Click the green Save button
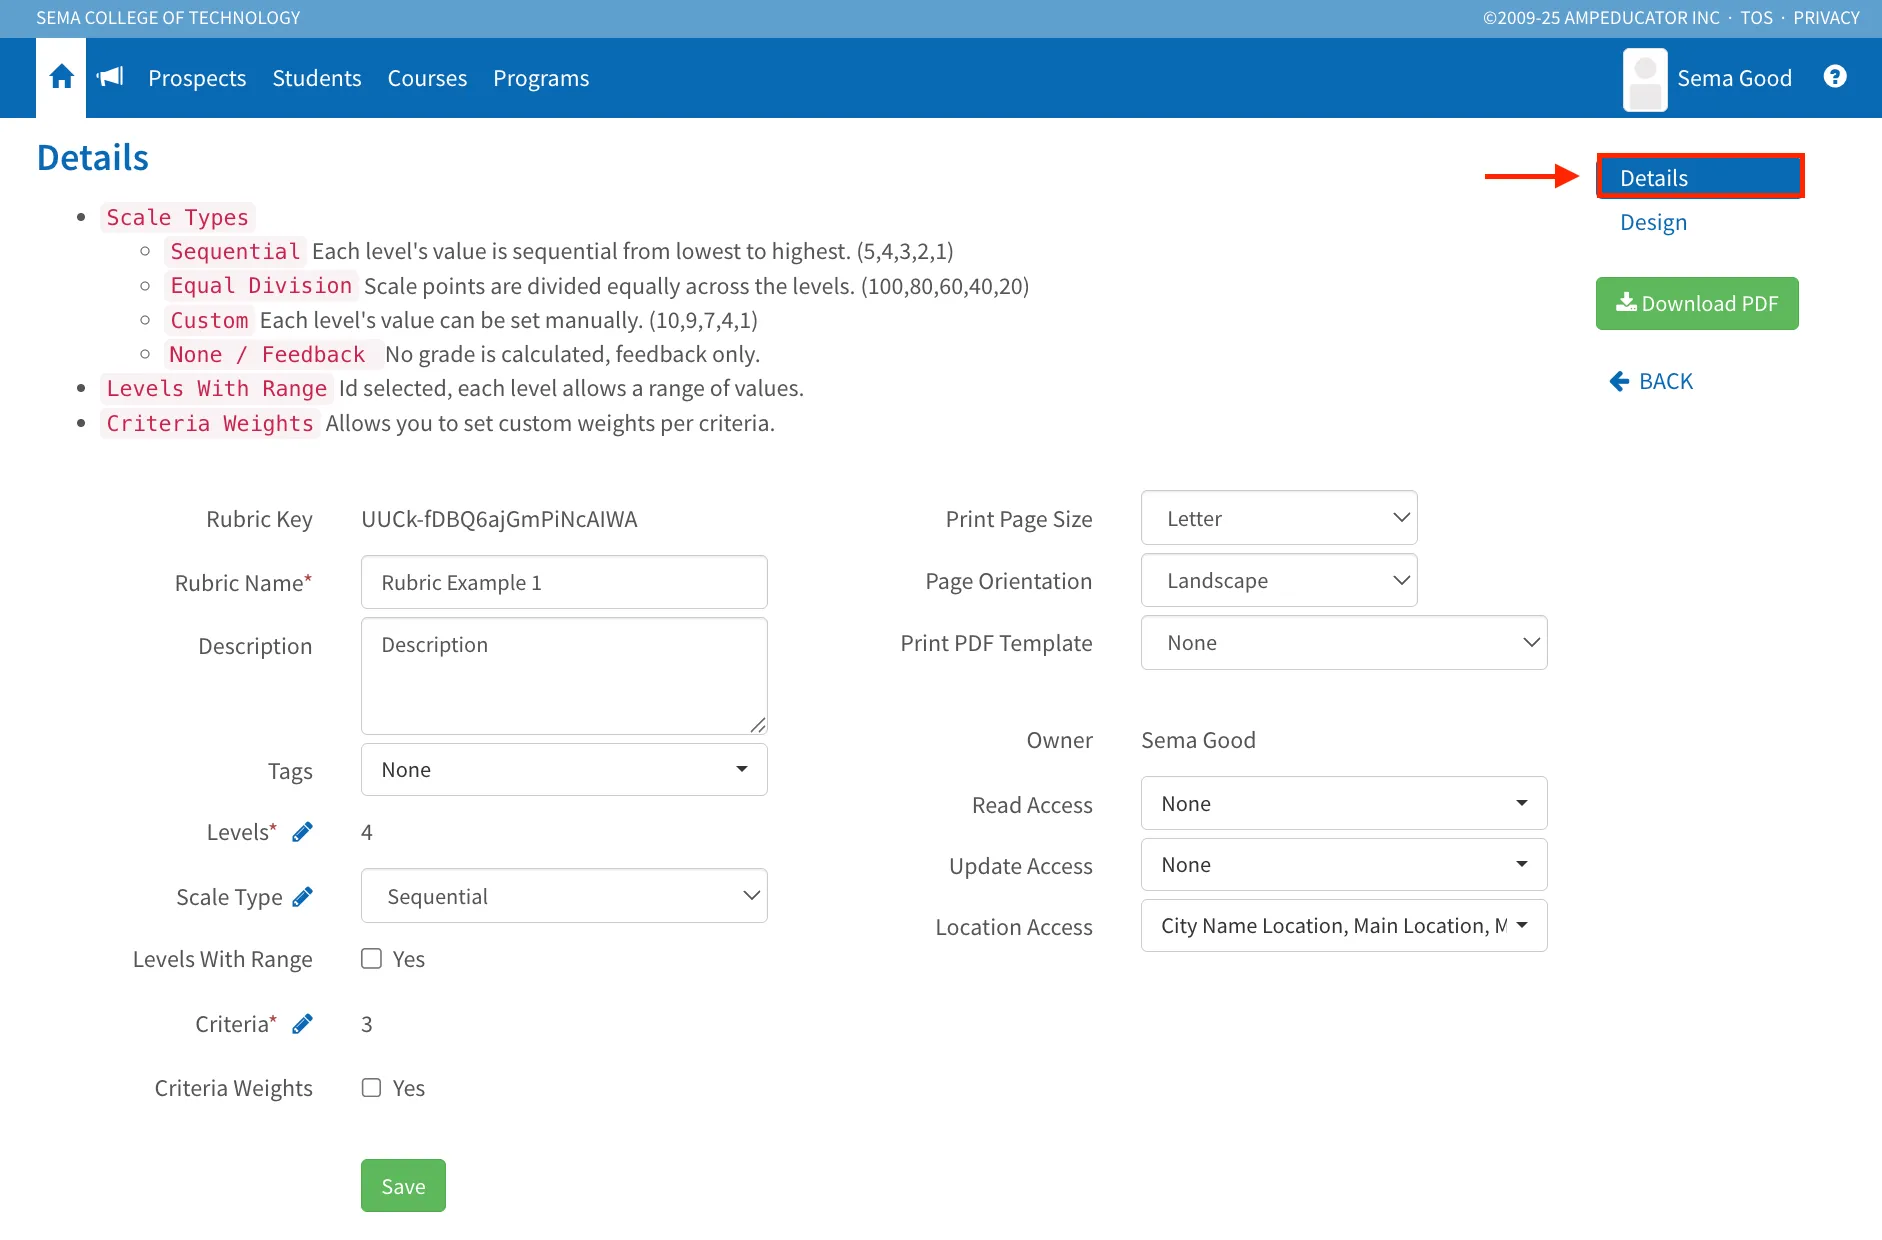1882x1240 pixels. [403, 1186]
